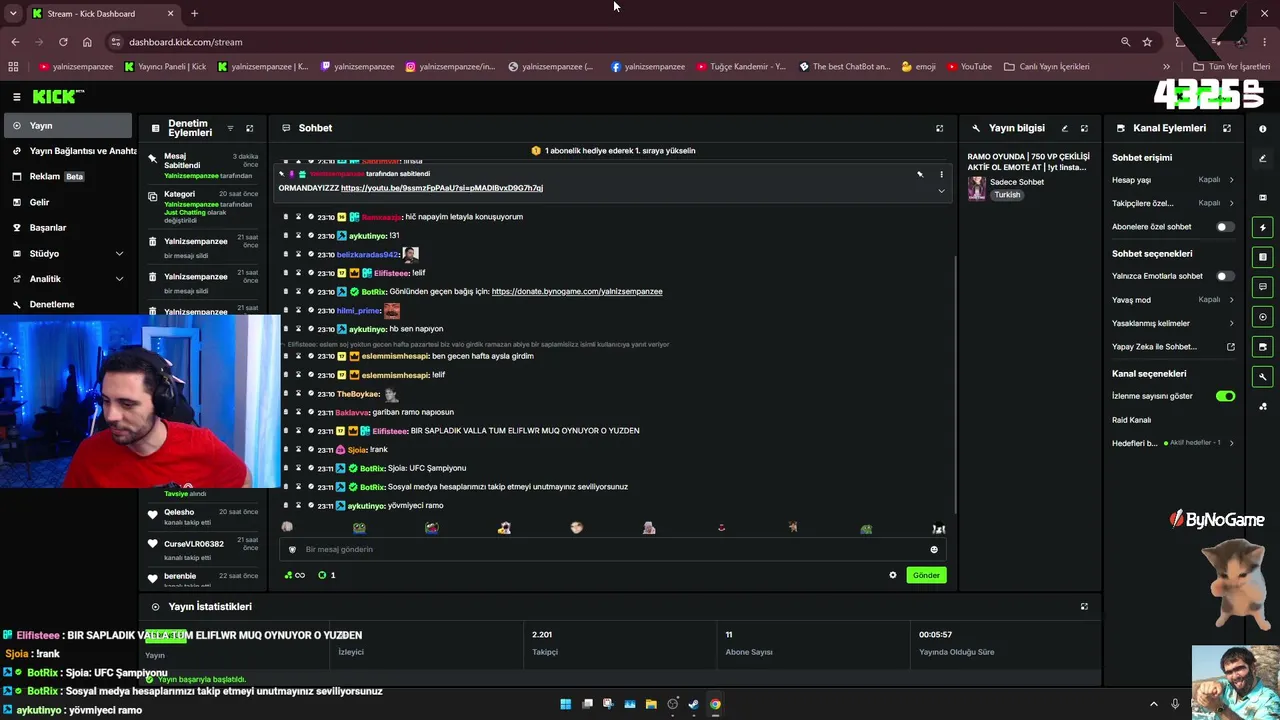Screen dimensions: 1280x720
Task: Show more bookmarks with the overflow chevron
Action: [x=1166, y=67]
